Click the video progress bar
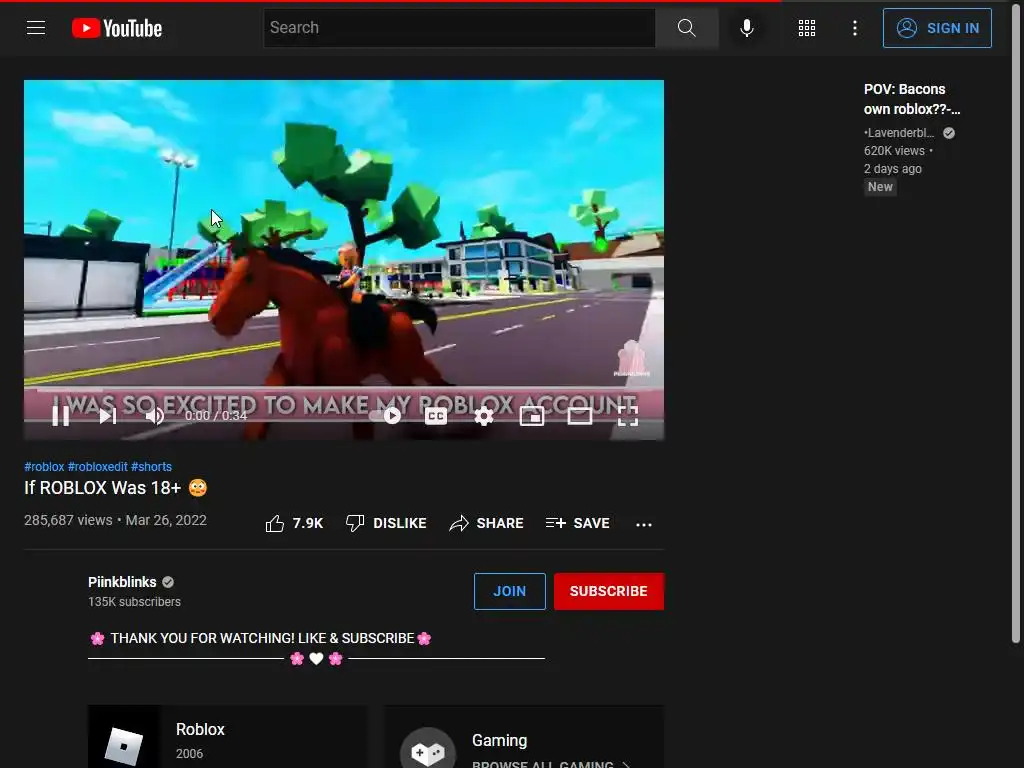The width and height of the screenshot is (1024, 768). pos(344,391)
